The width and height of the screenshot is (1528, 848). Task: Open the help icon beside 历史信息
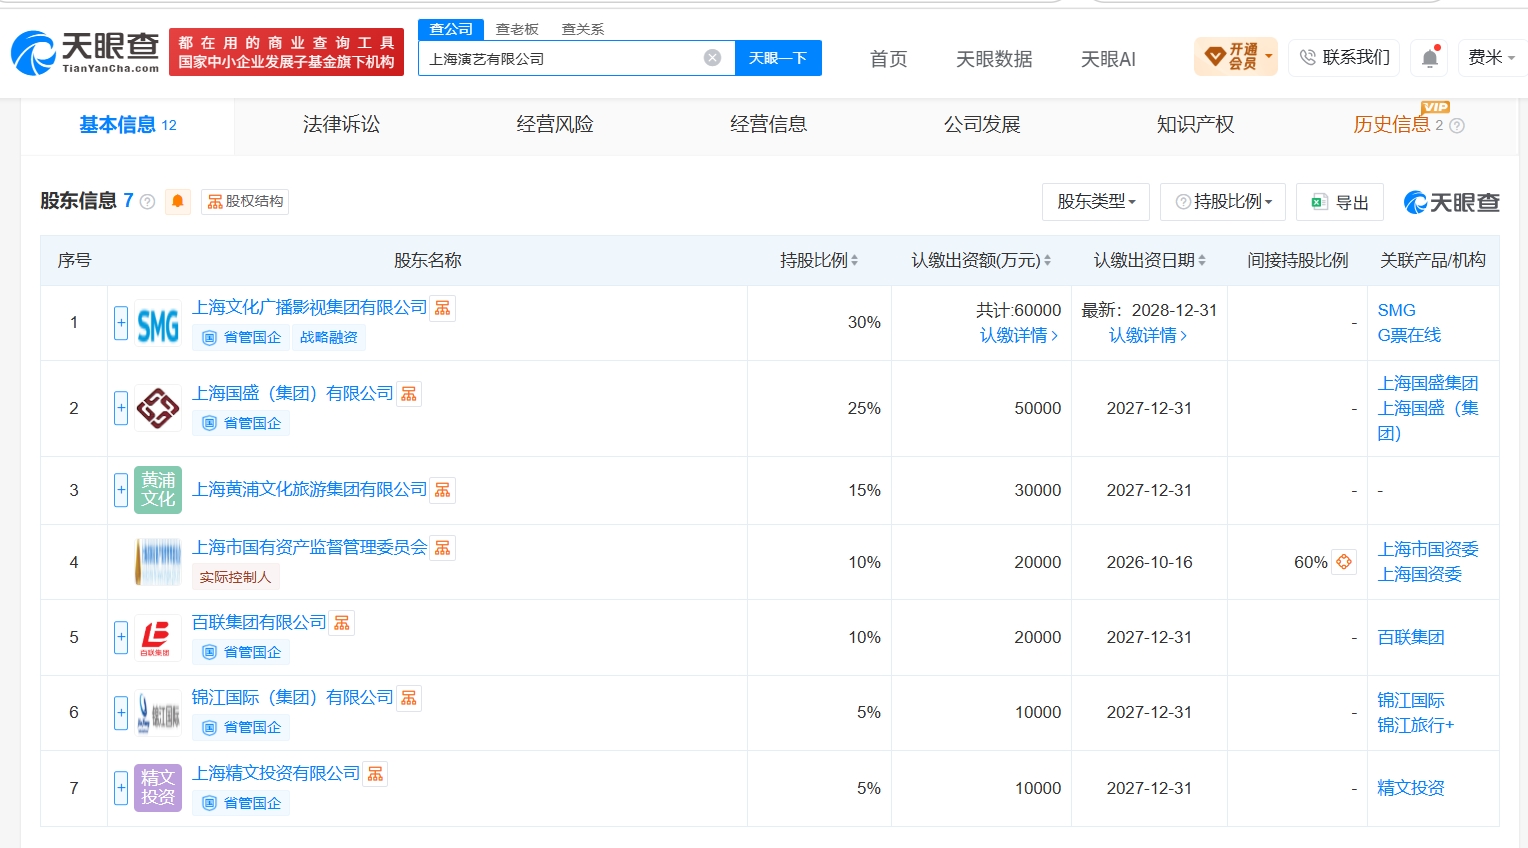coord(1457,126)
